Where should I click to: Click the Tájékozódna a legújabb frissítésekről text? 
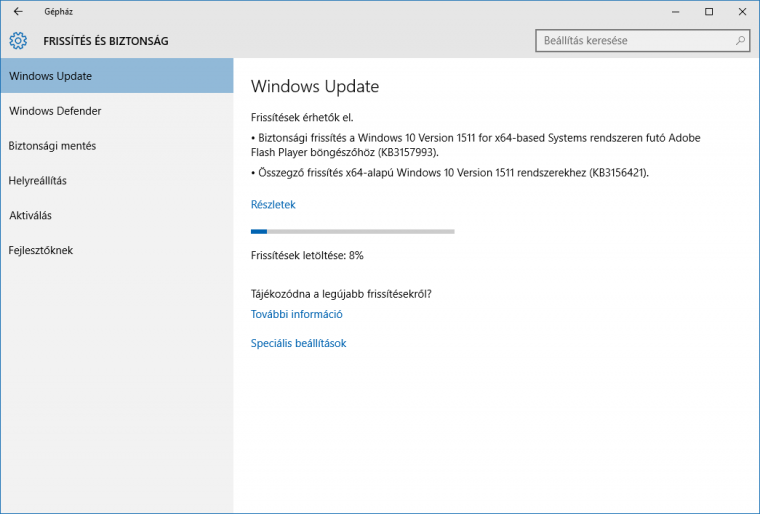point(341,294)
